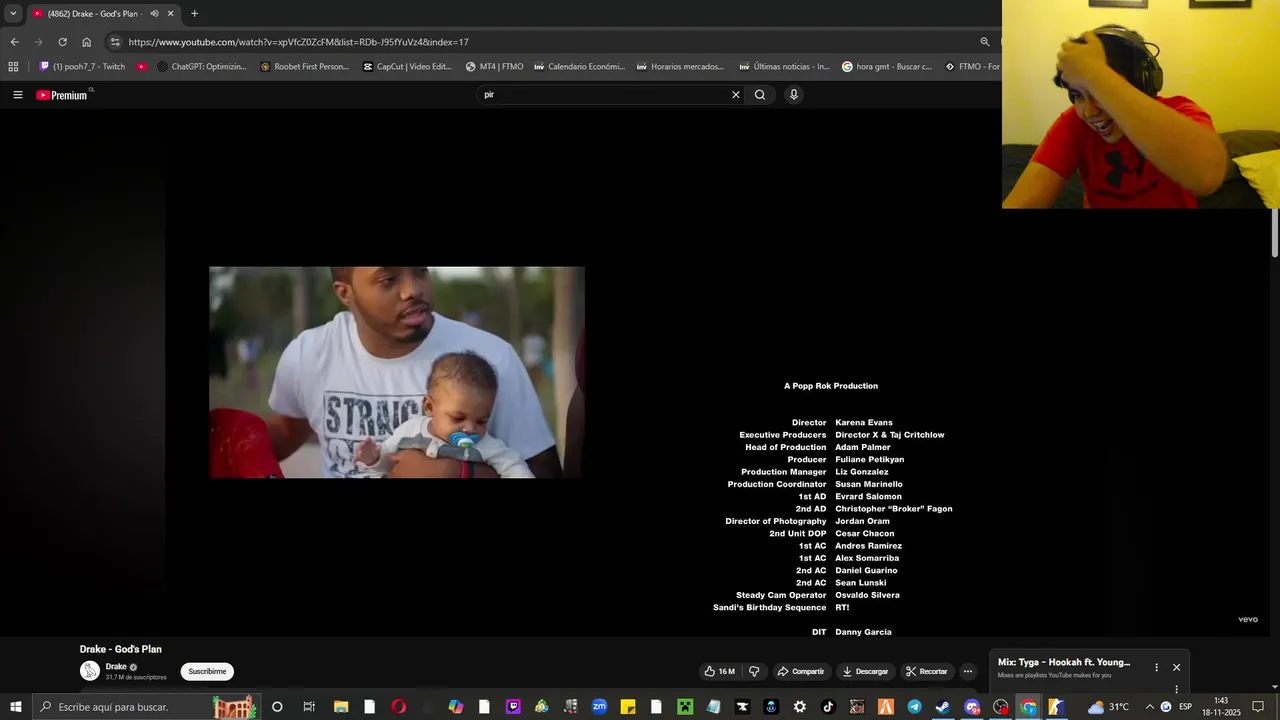1280x720 pixels.
Task: Launch Opera browser from the taskbar
Action: [399, 707]
